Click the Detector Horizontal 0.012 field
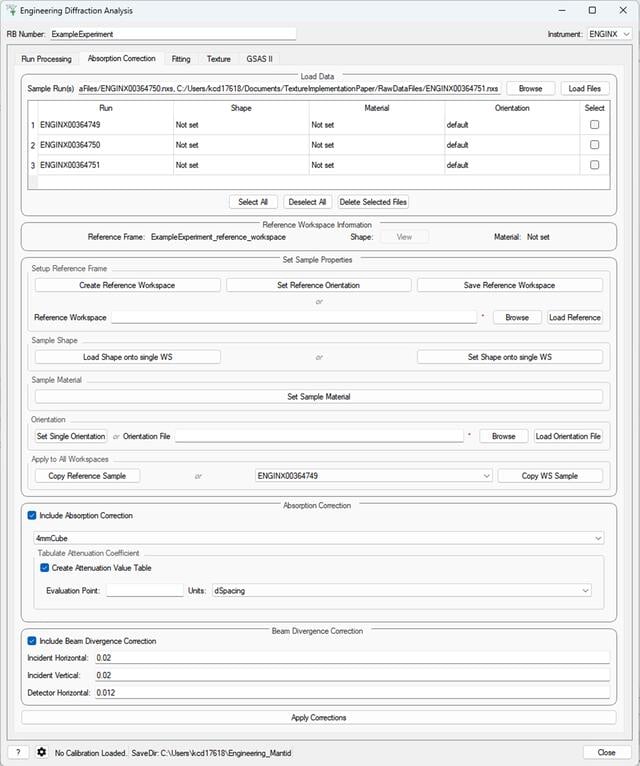The height and width of the screenshot is (766, 640). [x=352, y=693]
